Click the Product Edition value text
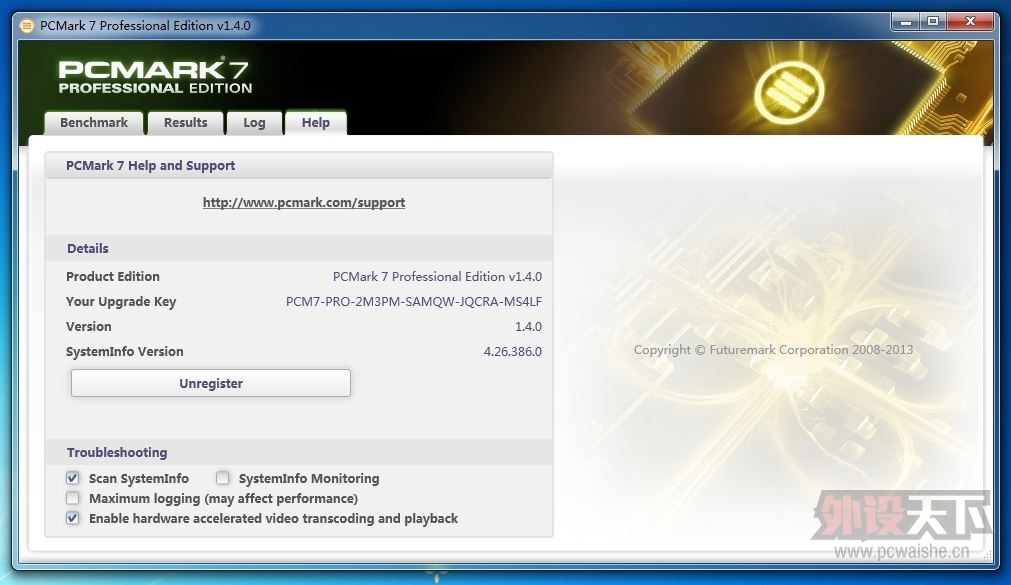Screen dimensions: 1011x585 click(437, 277)
